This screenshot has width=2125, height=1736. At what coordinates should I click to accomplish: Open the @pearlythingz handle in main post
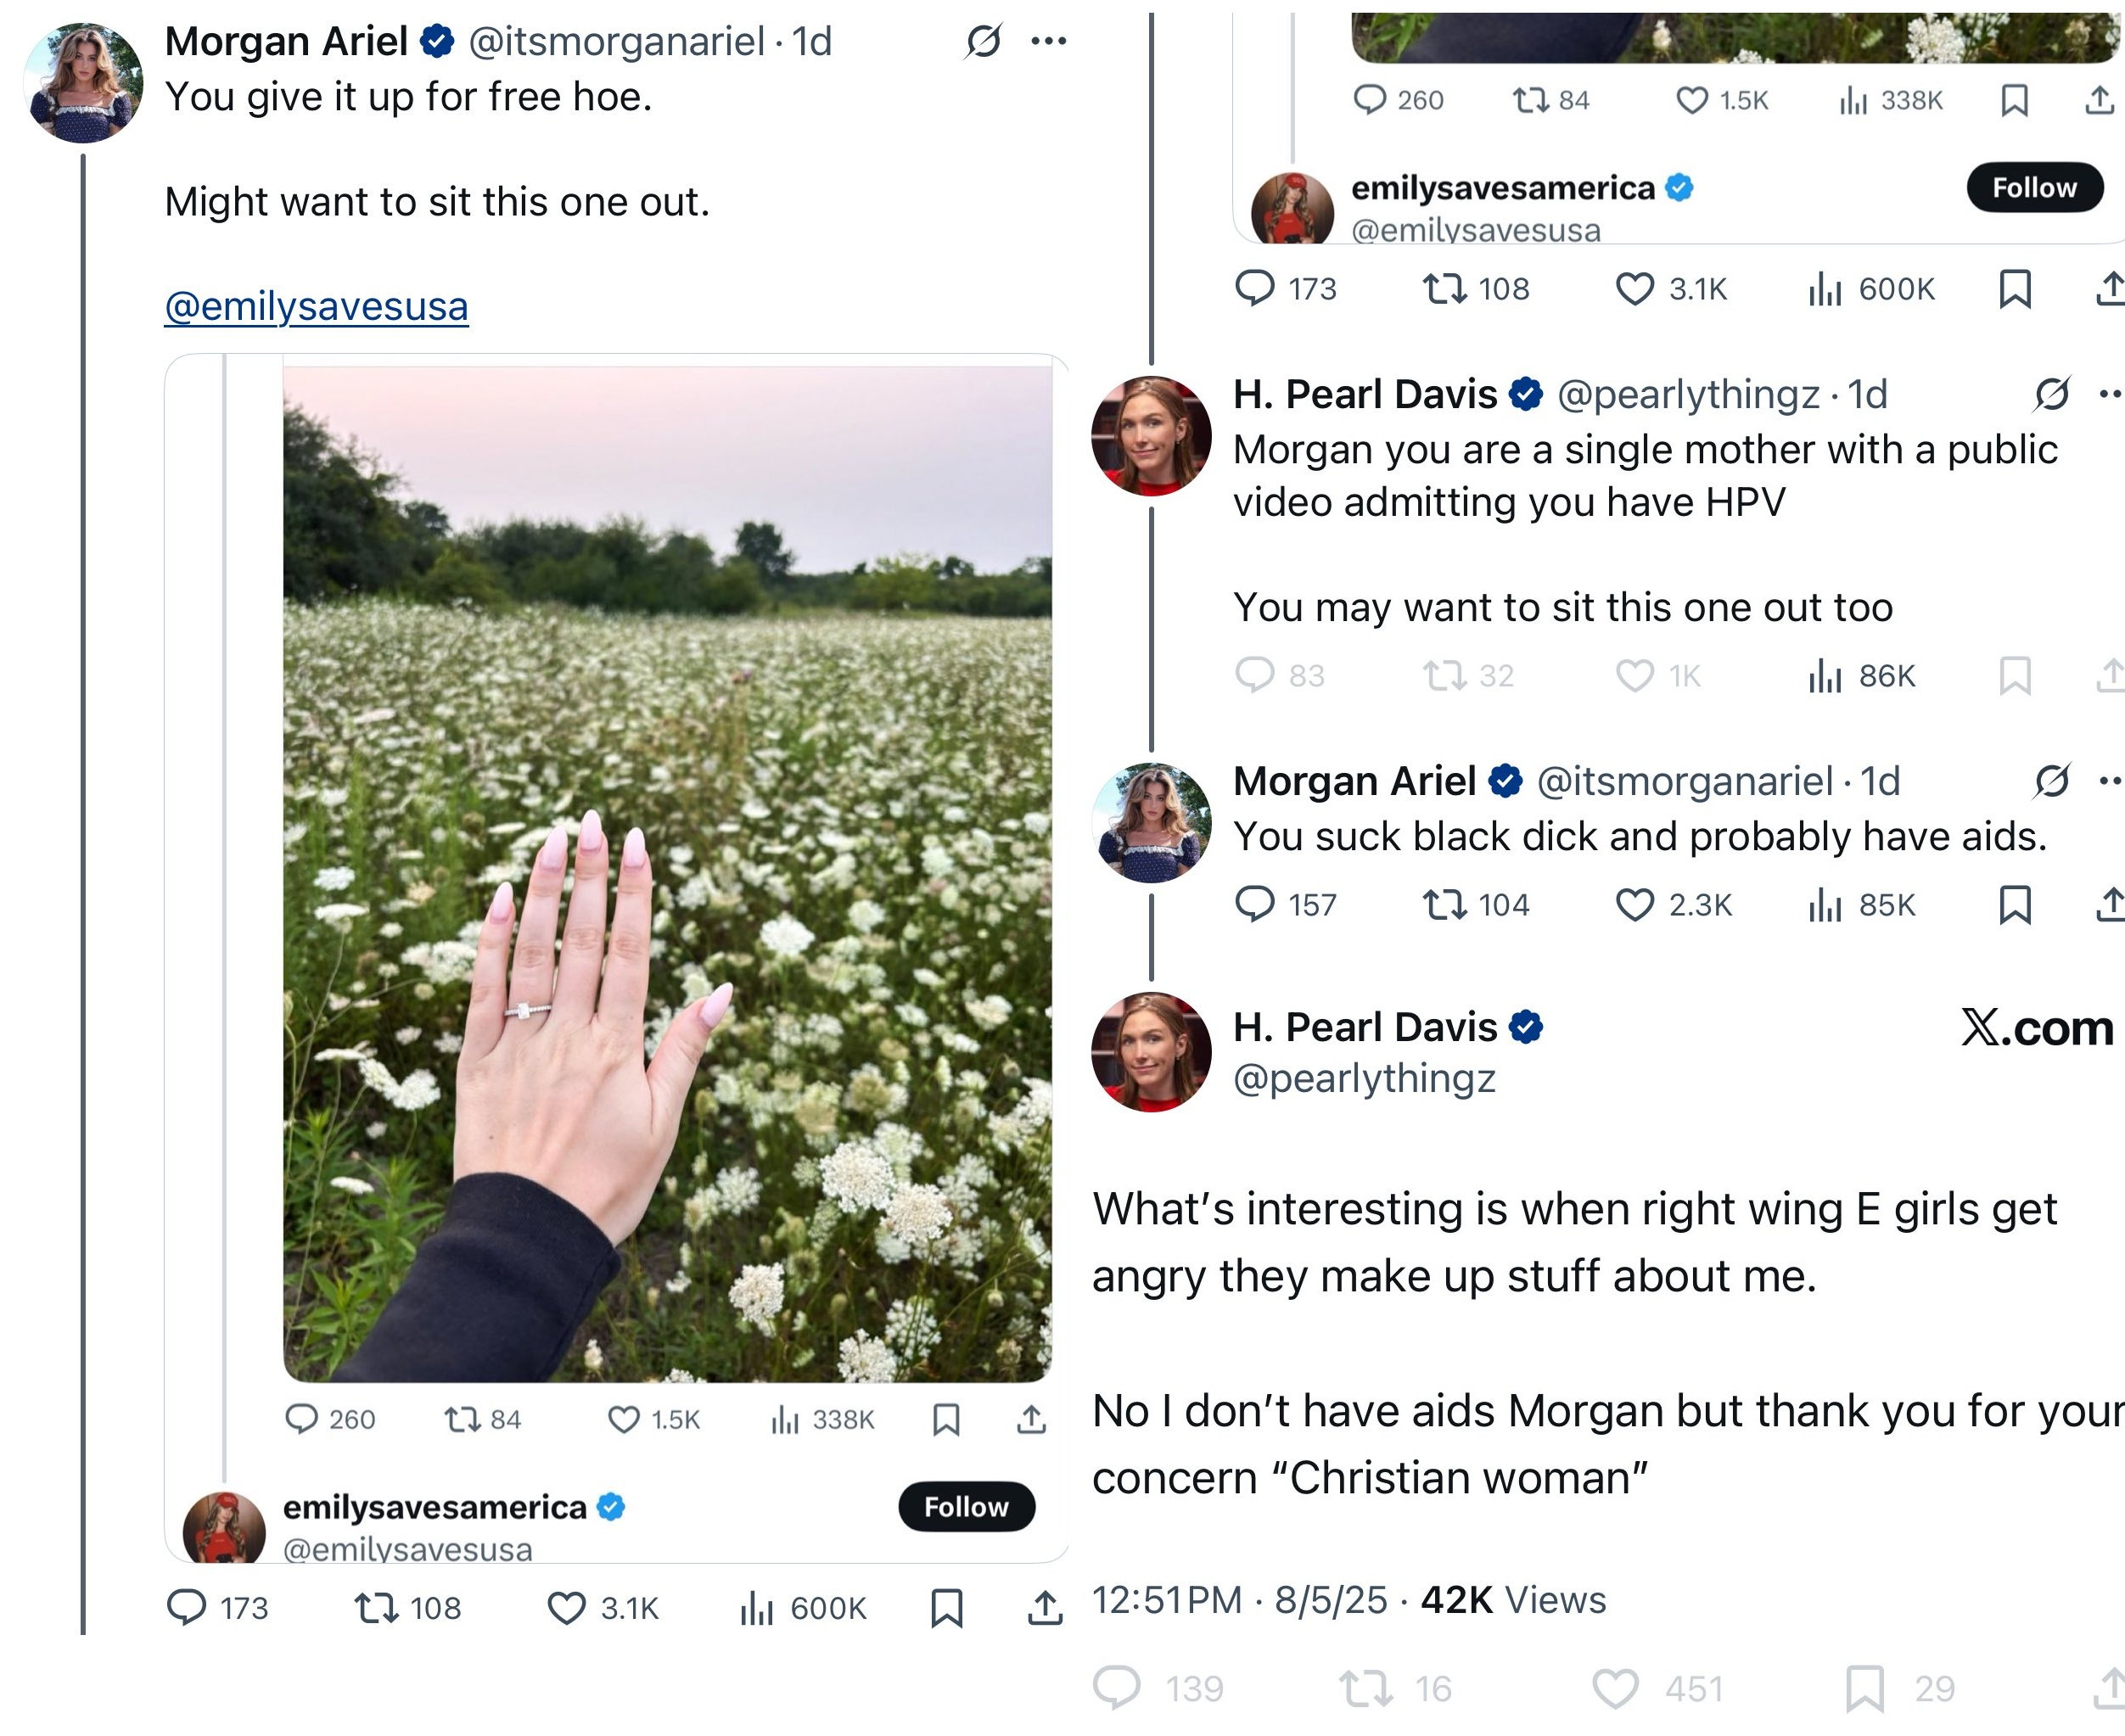pyautogui.click(x=1364, y=1078)
